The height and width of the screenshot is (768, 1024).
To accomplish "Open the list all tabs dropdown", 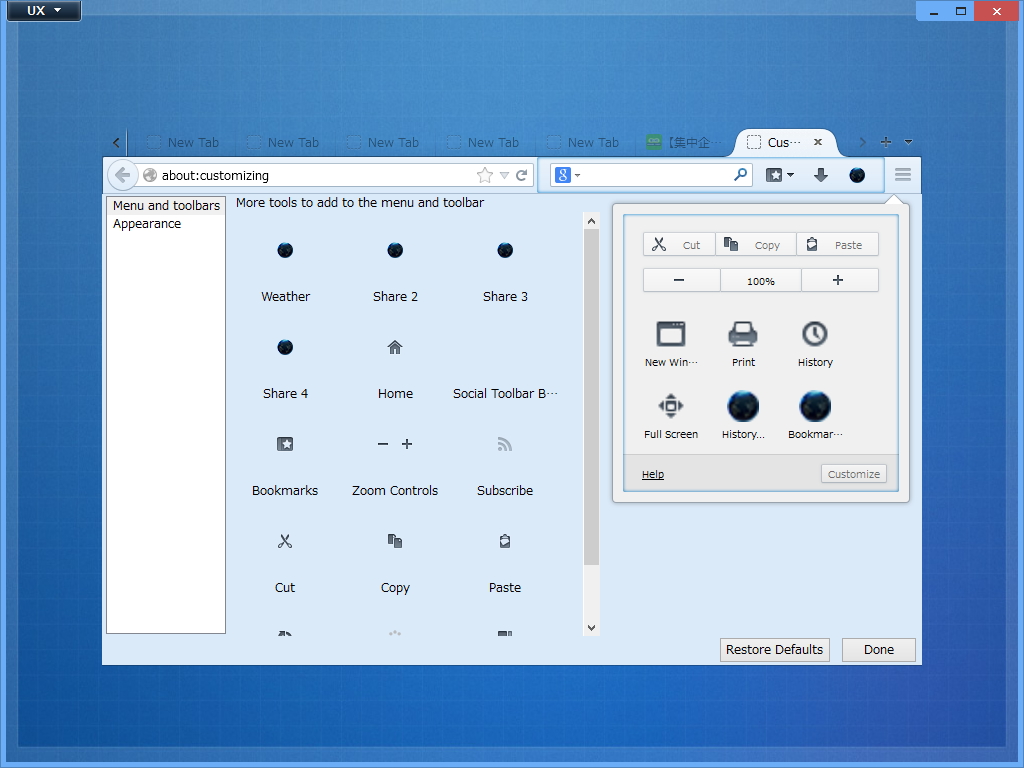I will 908,142.
